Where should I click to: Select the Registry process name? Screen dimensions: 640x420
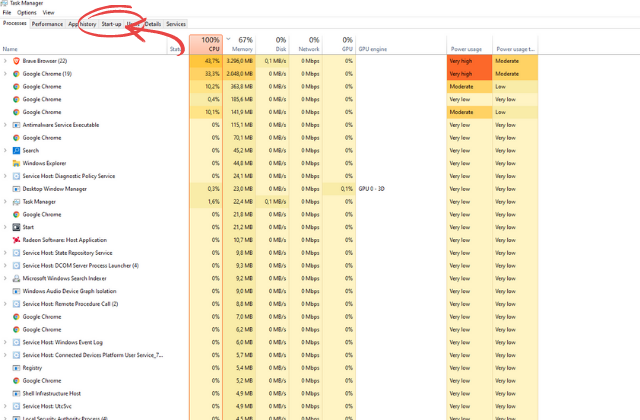(32, 368)
